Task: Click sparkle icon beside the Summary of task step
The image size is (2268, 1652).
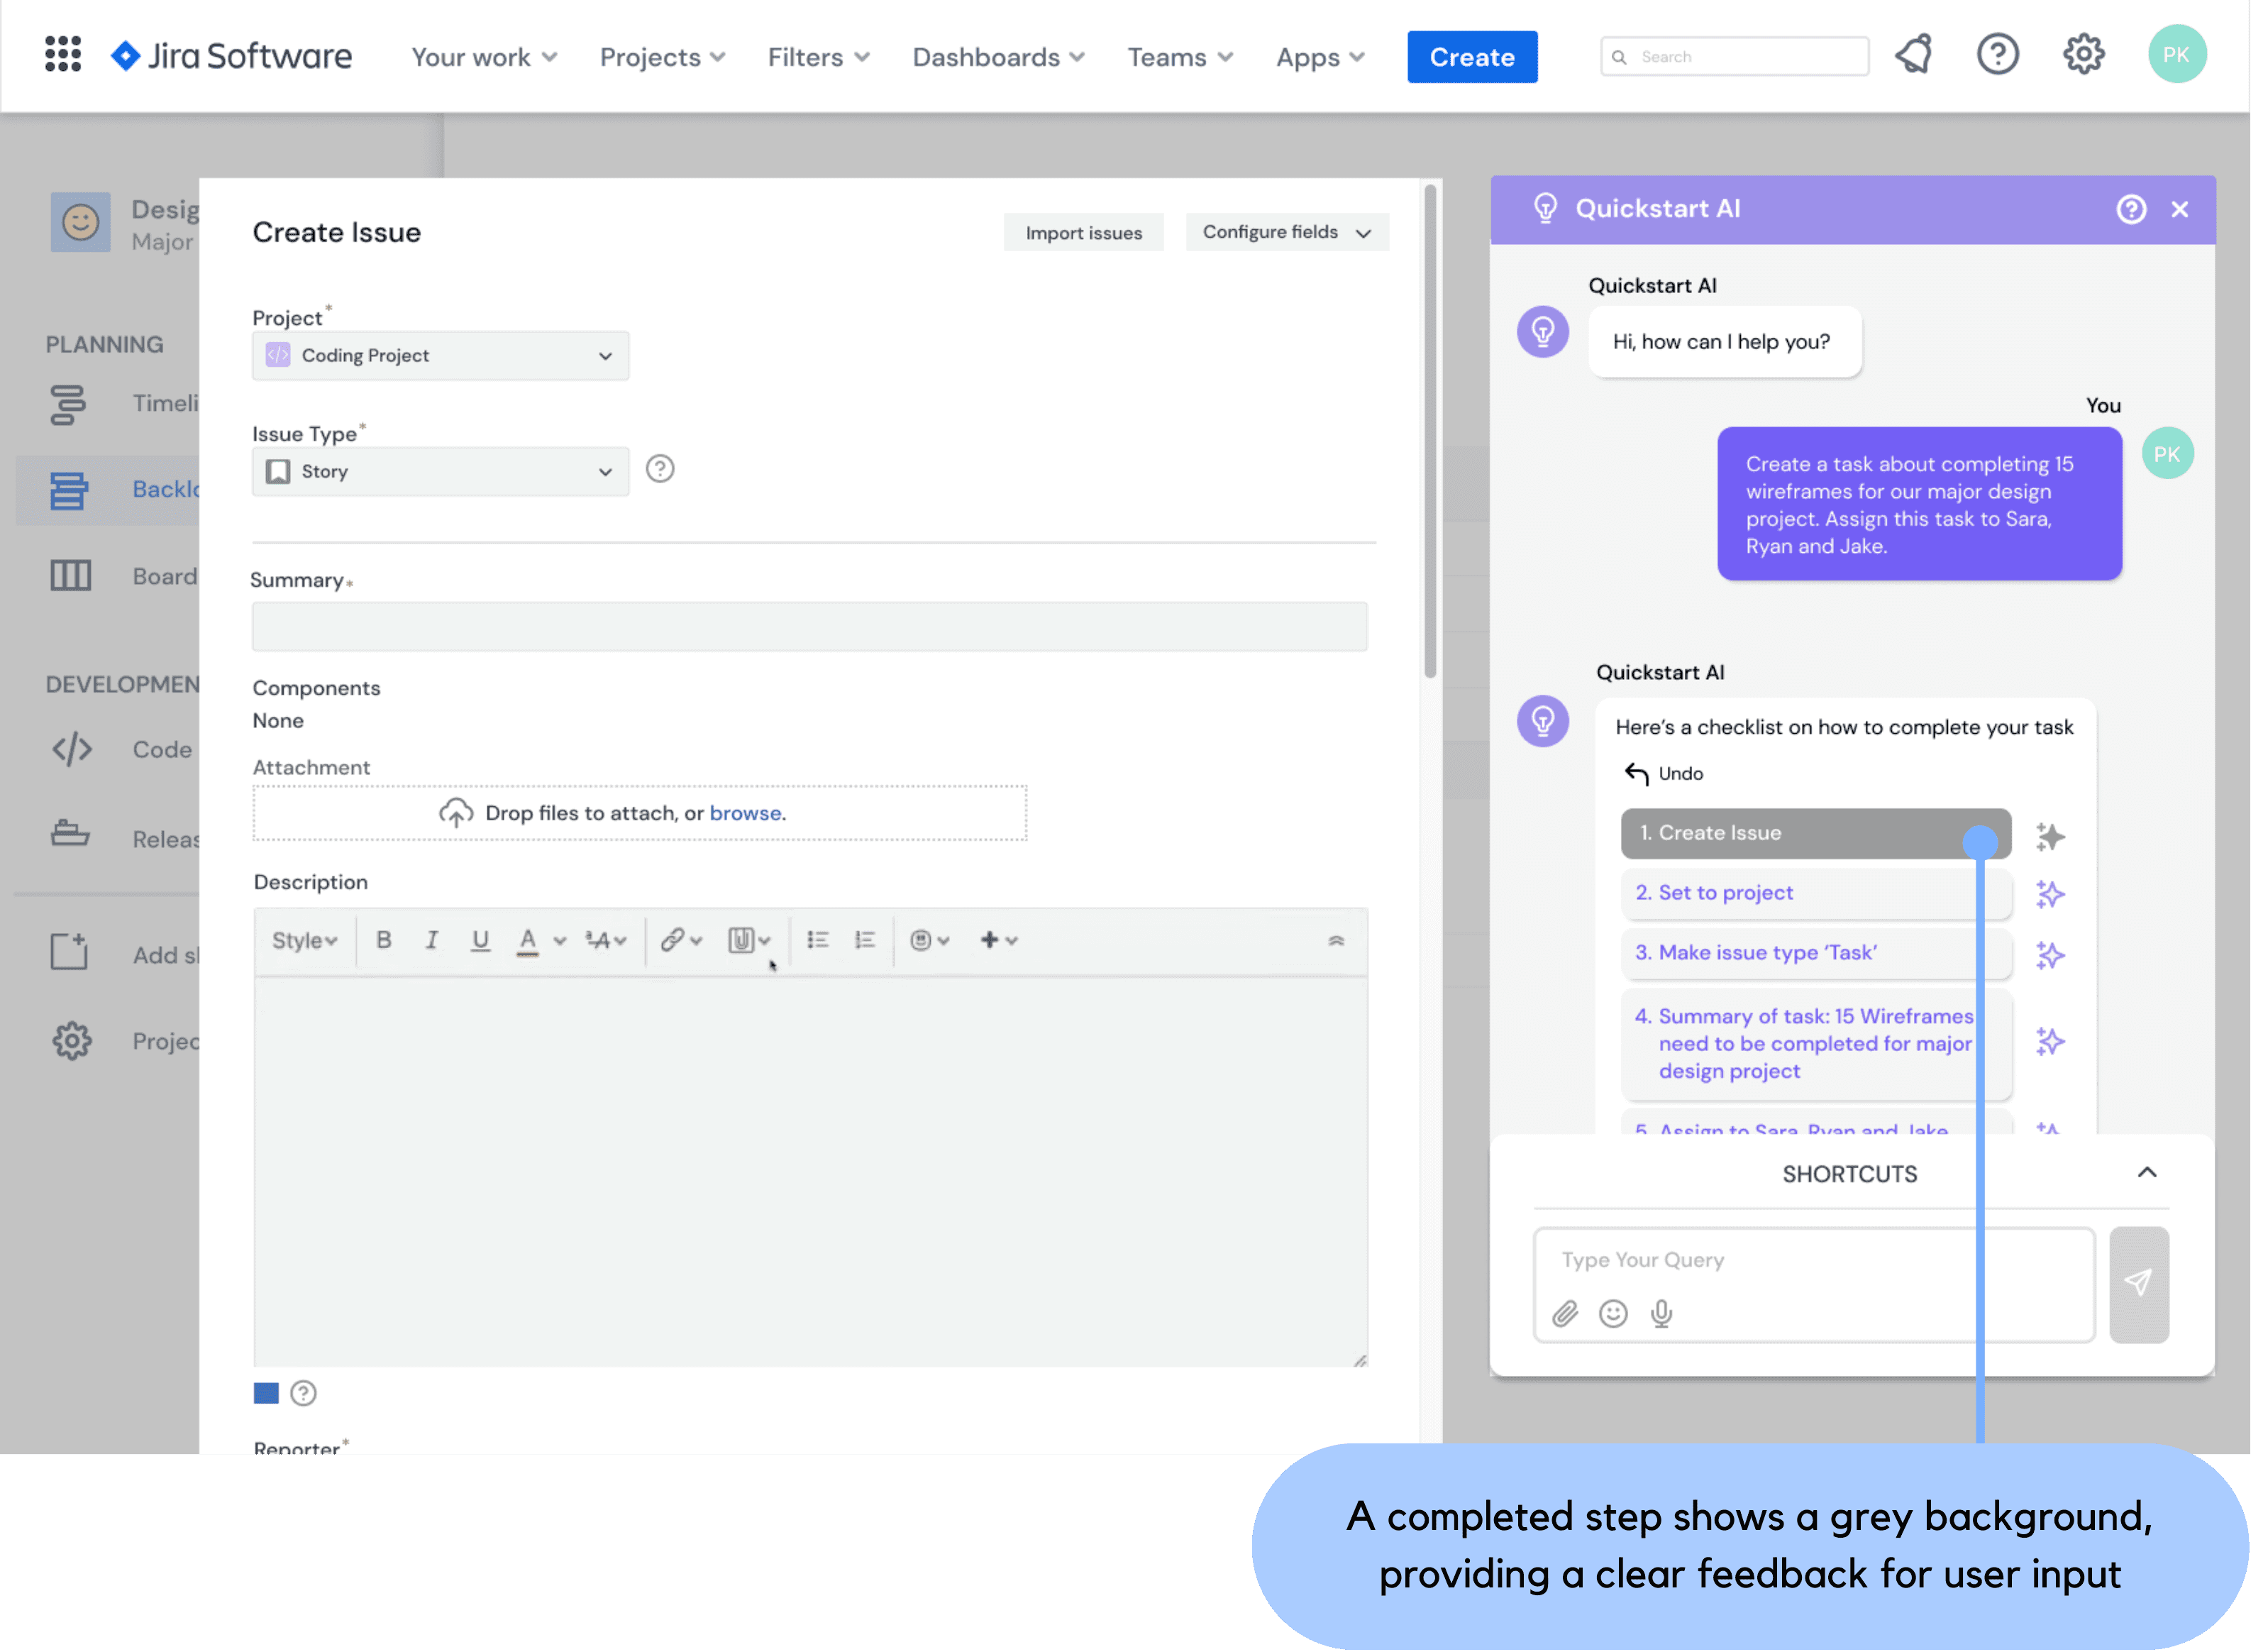Action: pyautogui.click(x=2050, y=1042)
